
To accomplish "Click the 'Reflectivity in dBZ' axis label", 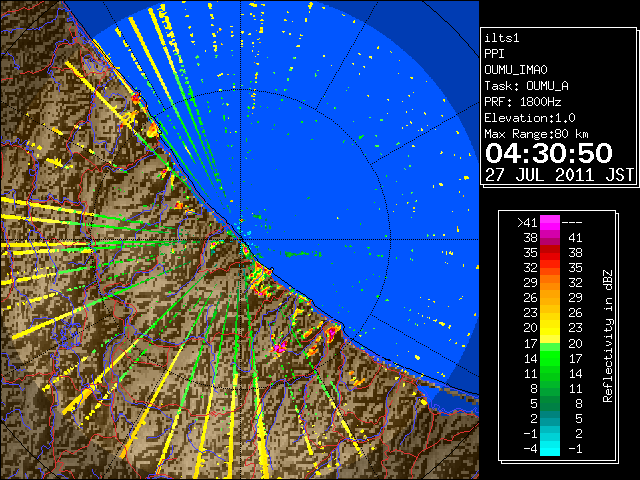I will point(608,336).
